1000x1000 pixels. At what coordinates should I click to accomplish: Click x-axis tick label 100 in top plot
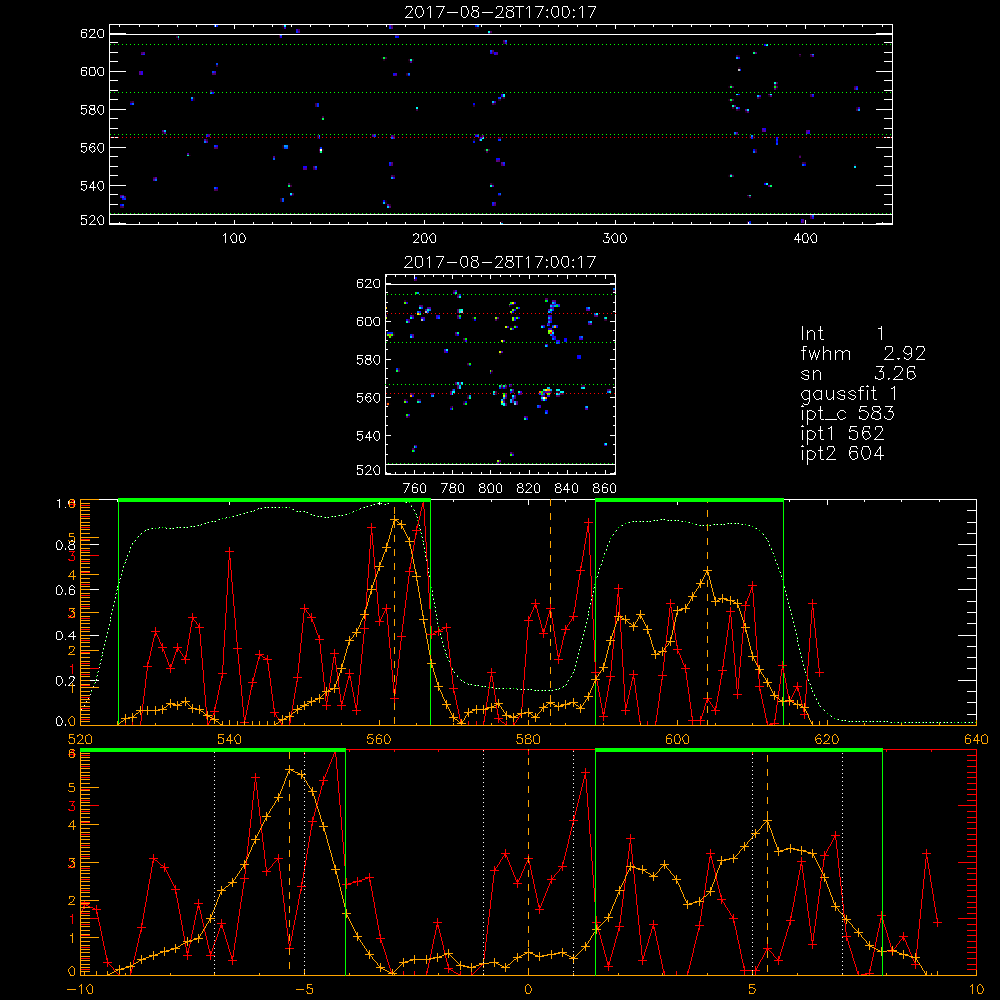tap(234, 239)
